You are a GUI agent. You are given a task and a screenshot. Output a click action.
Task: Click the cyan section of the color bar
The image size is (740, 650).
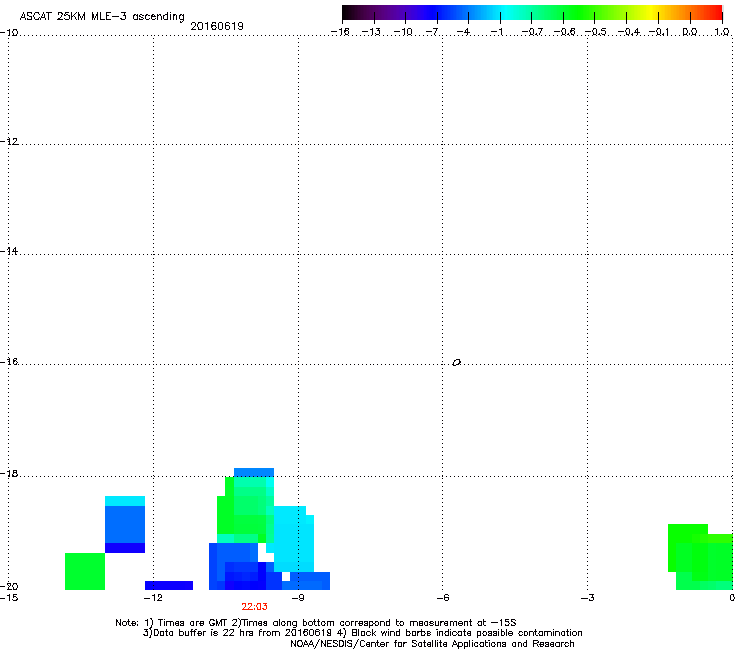click(x=503, y=13)
